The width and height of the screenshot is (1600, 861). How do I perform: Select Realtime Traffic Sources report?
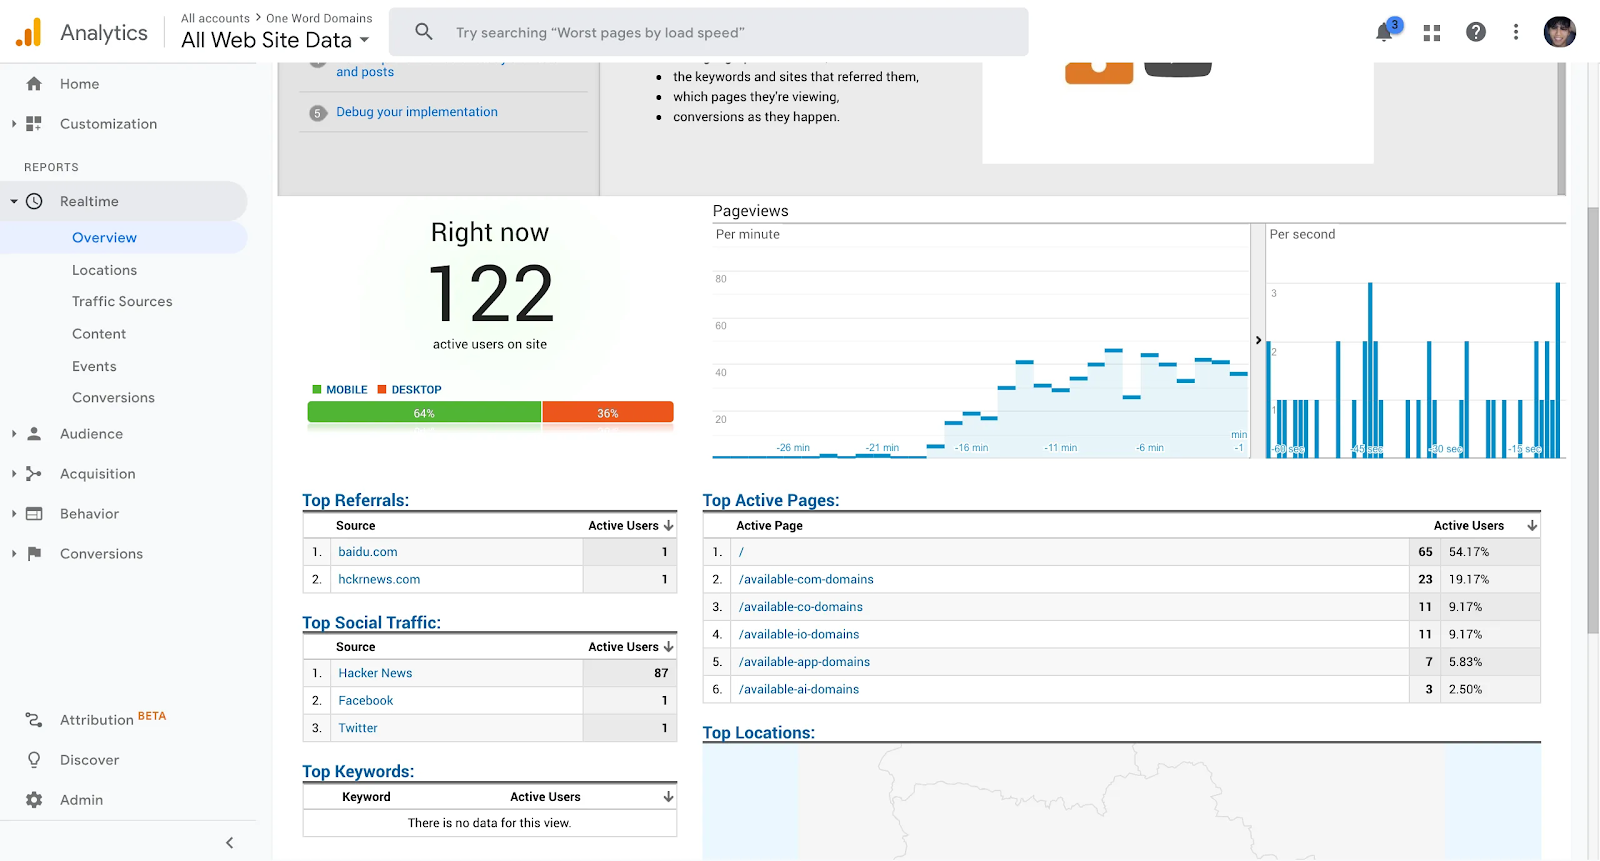[122, 301]
